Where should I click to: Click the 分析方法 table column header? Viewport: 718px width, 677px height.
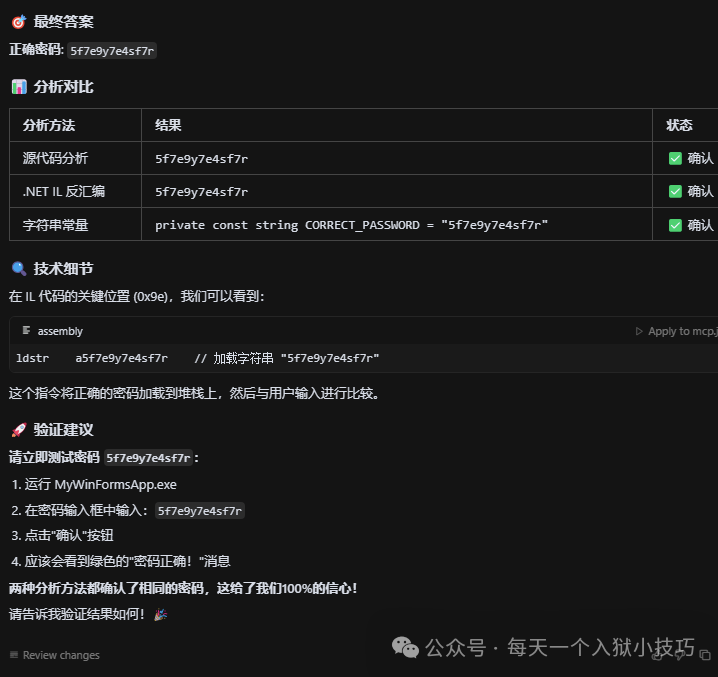pos(49,125)
